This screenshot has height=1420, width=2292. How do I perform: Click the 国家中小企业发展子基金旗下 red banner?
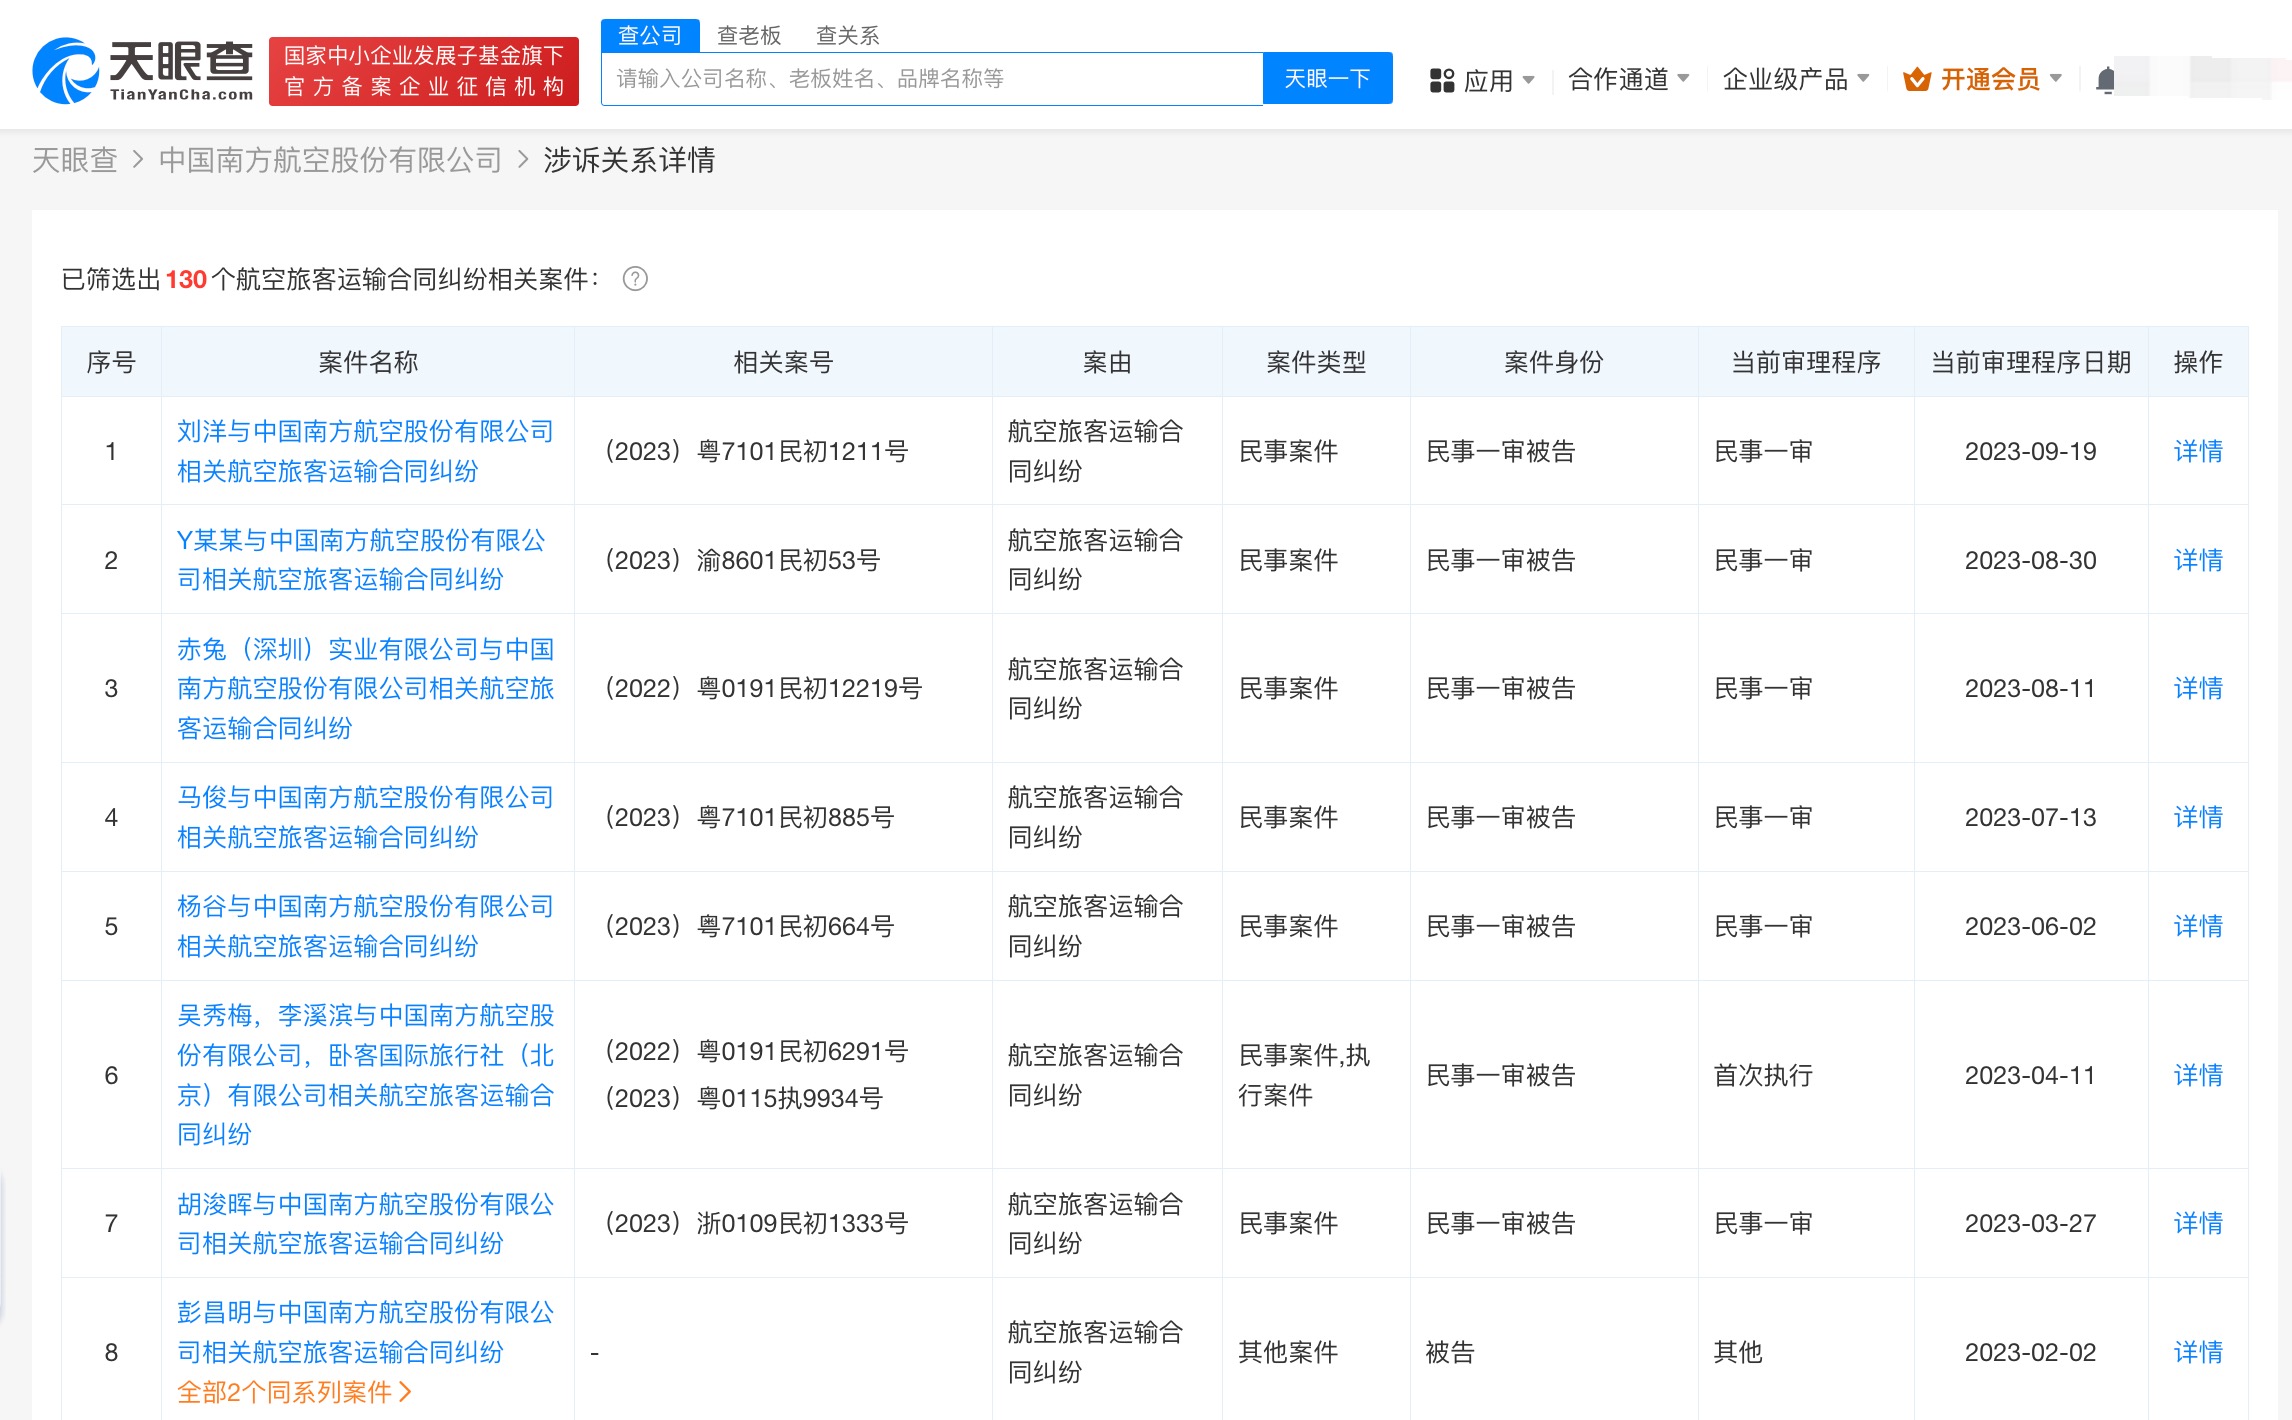[x=424, y=71]
